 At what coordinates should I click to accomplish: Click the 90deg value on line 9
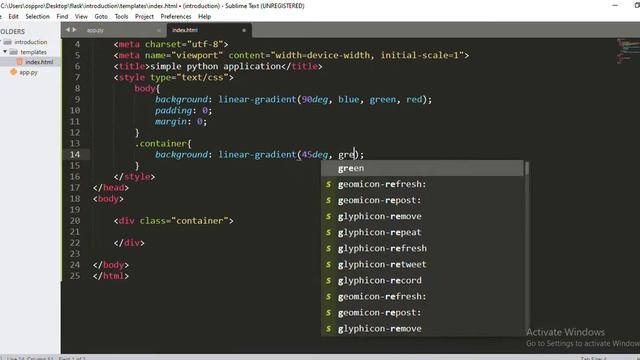point(315,99)
